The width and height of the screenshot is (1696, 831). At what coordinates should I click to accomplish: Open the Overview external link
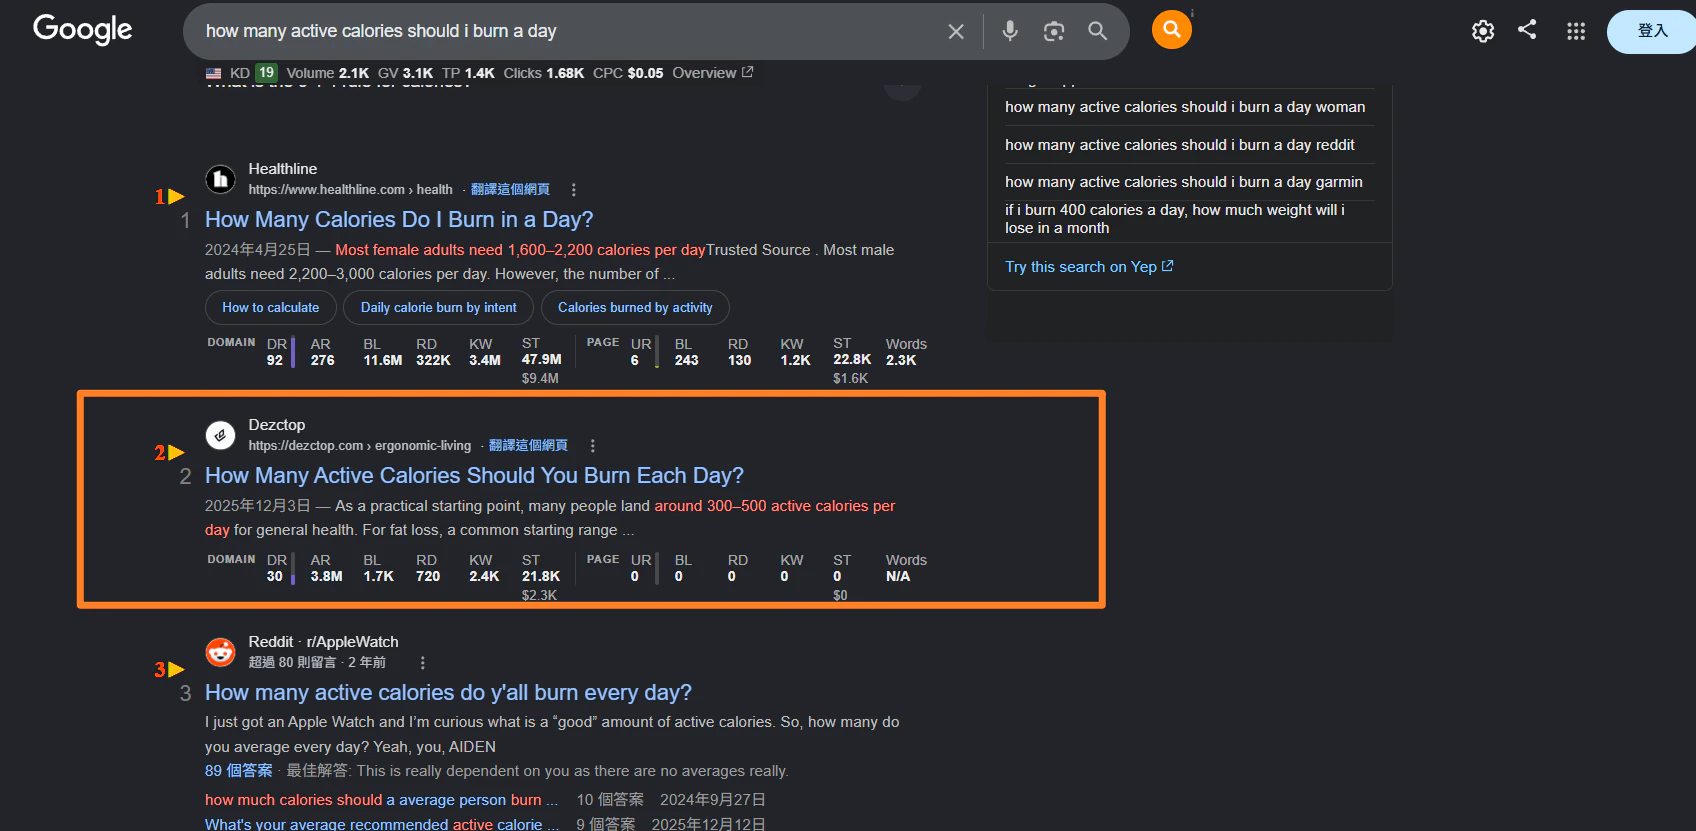[x=713, y=73]
